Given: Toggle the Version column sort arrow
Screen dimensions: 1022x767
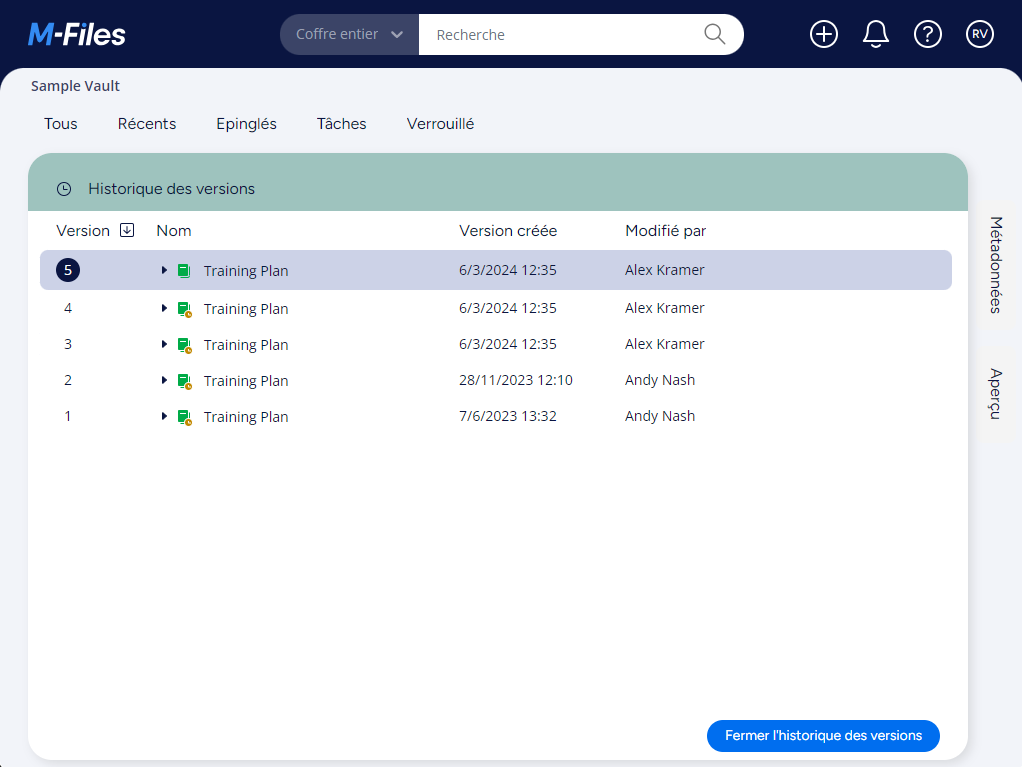Looking at the screenshot, I should 127,230.
